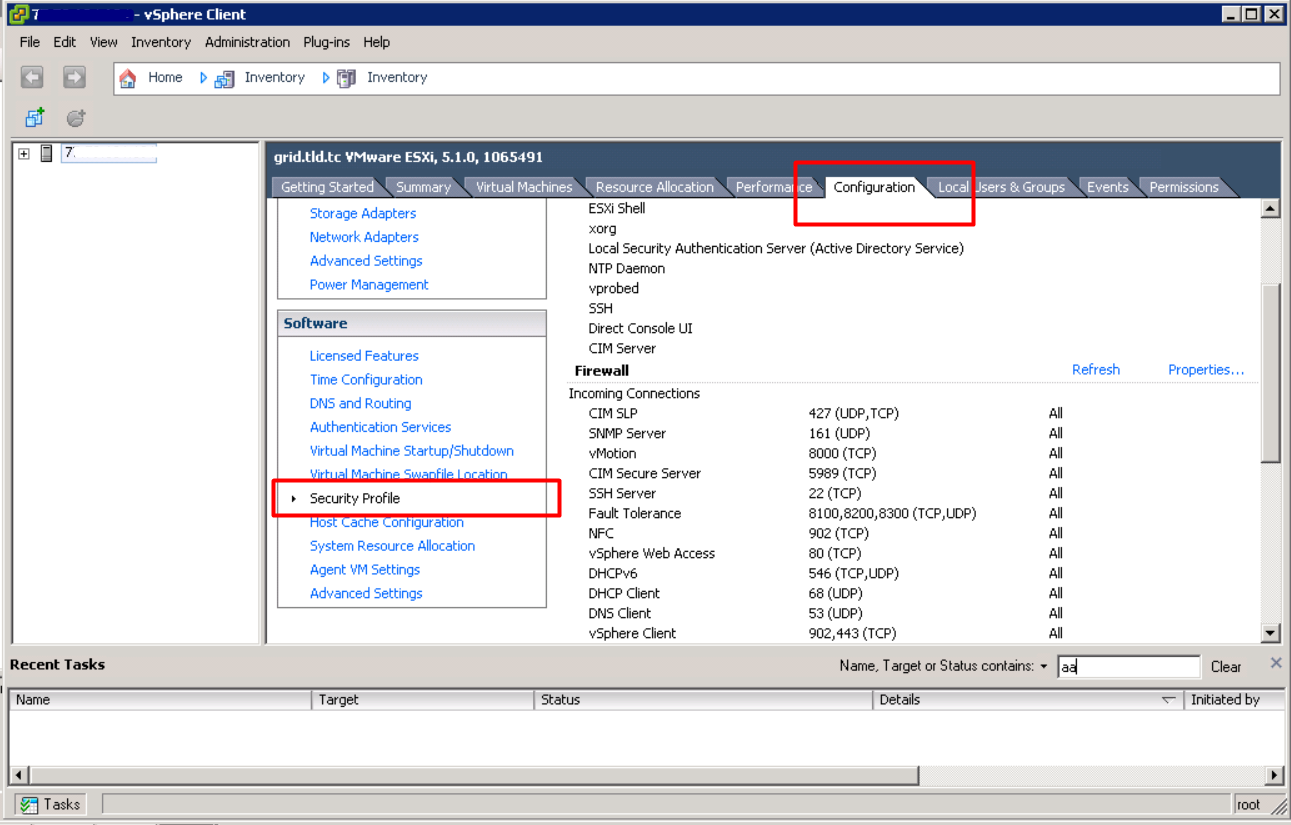Click the Recent Tasks horizontal scroll-right arrow
The height and width of the screenshot is (825, 1291).
1275,775
